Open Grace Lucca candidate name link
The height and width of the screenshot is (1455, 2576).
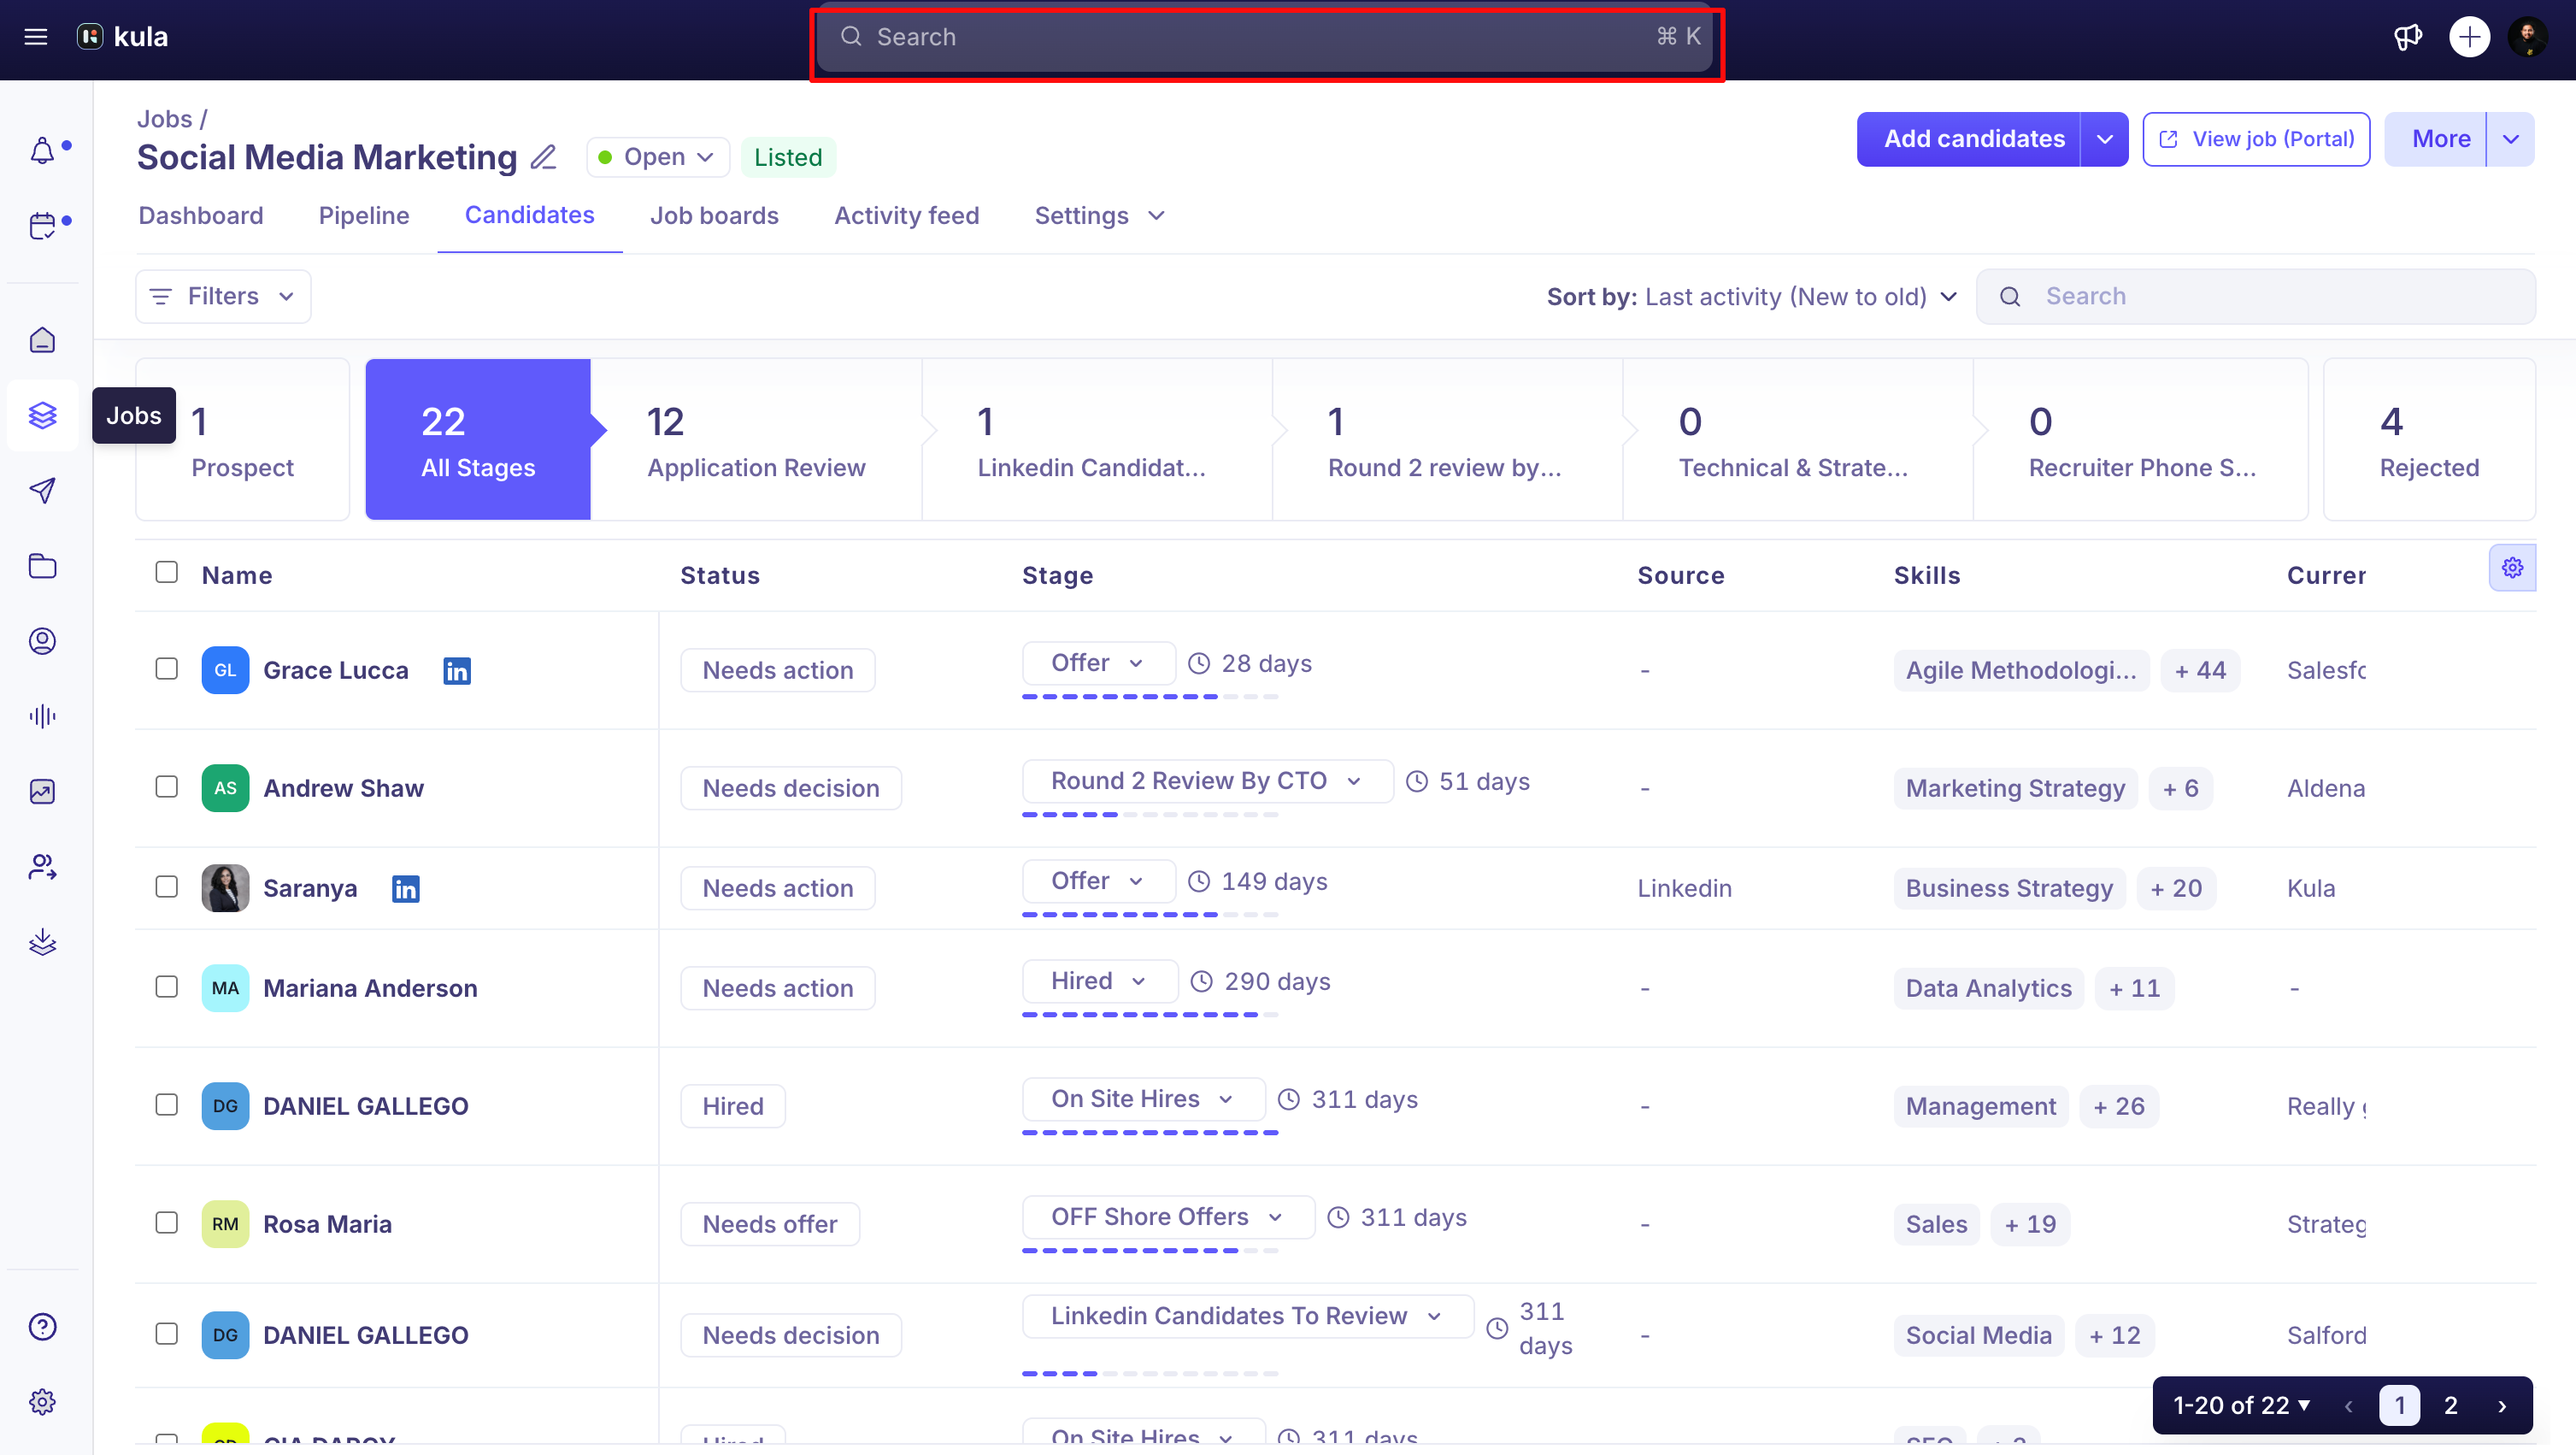(336, 671)
